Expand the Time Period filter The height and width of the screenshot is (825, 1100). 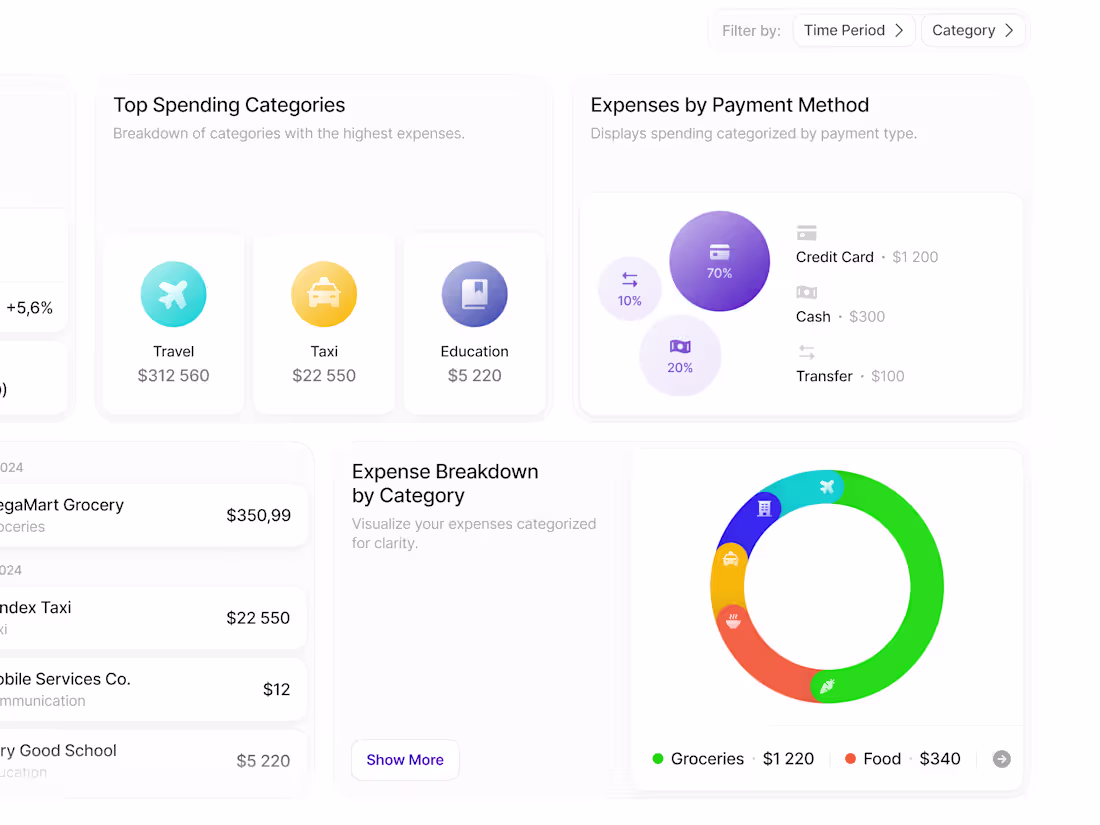(x=854, y=30)
